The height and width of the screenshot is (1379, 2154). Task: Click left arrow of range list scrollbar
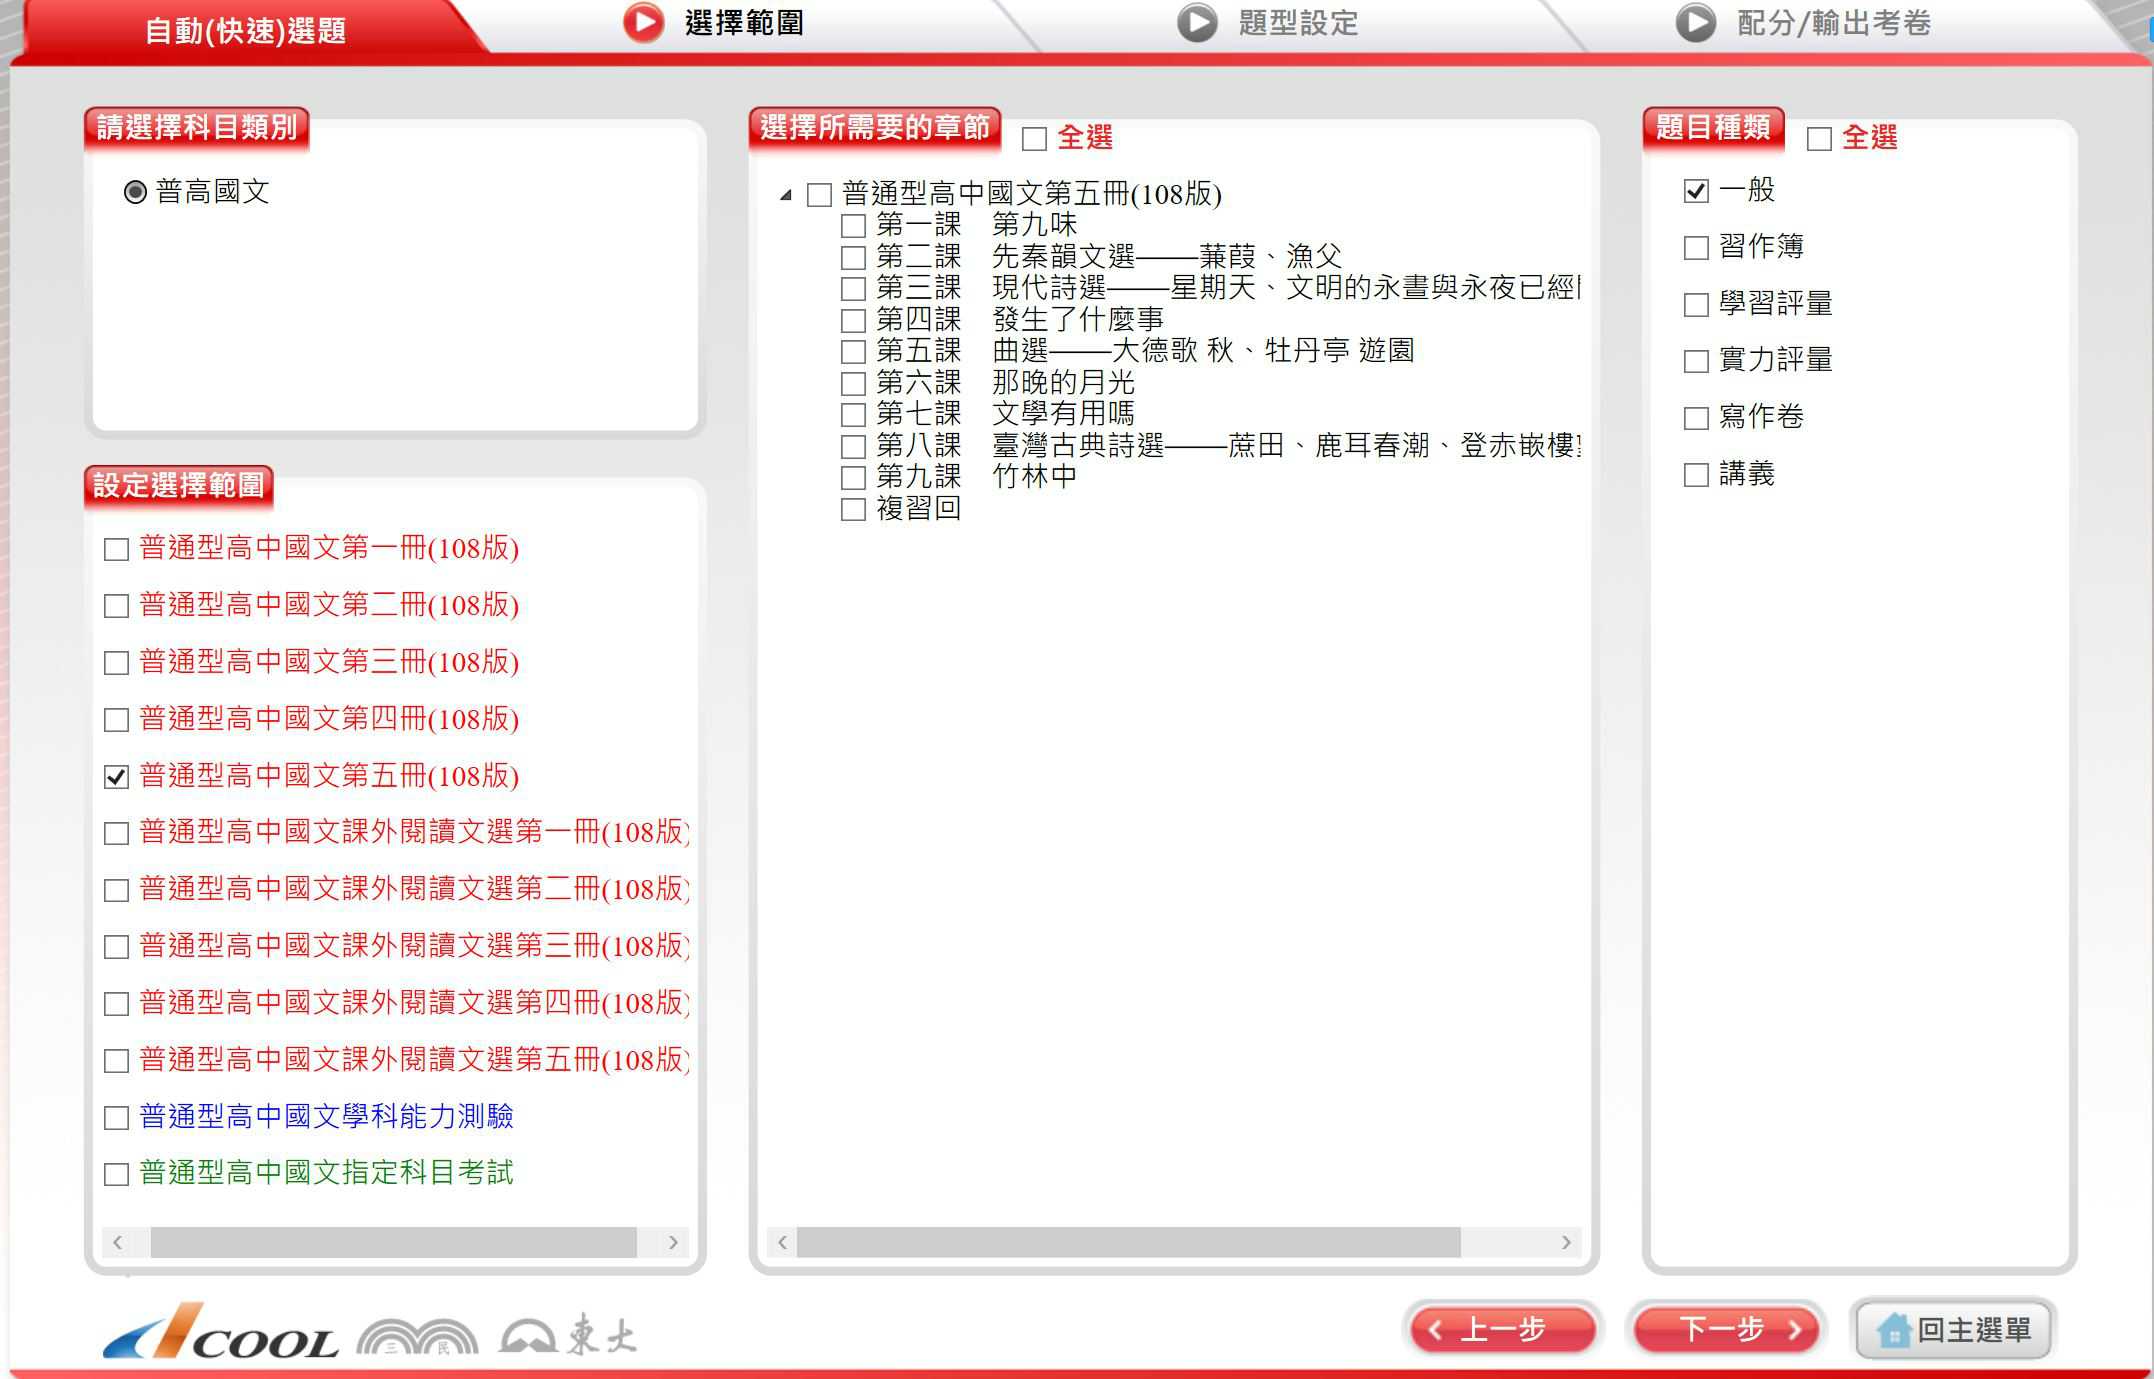118,1243
